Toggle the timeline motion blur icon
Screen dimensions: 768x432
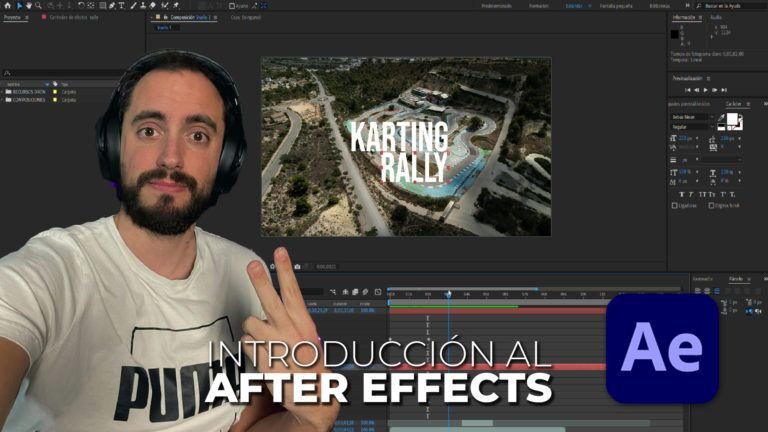(365, 292)
